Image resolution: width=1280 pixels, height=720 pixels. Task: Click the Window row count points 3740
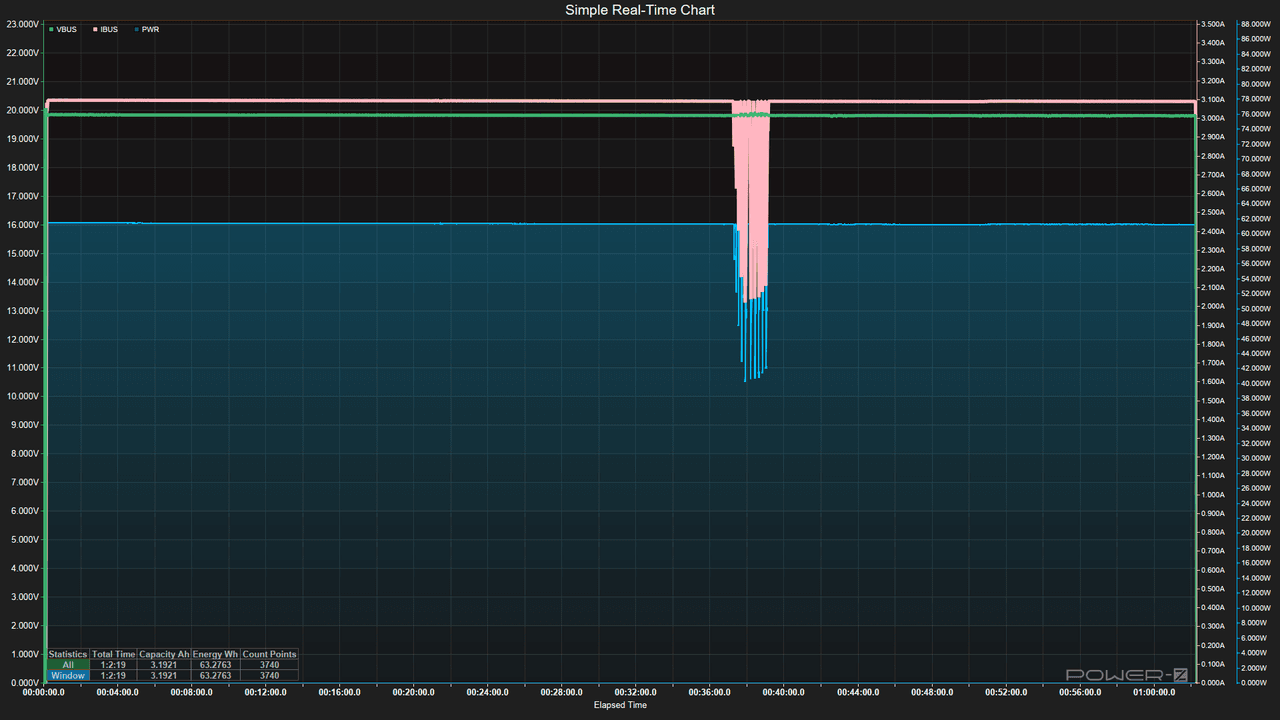coord(269,676)
